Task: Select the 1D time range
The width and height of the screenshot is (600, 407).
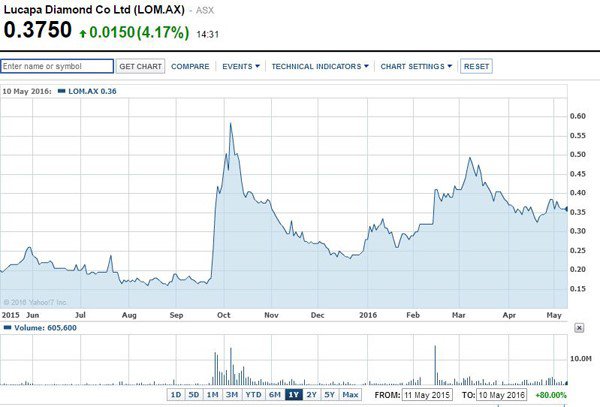Action: [x=176, y=394]
